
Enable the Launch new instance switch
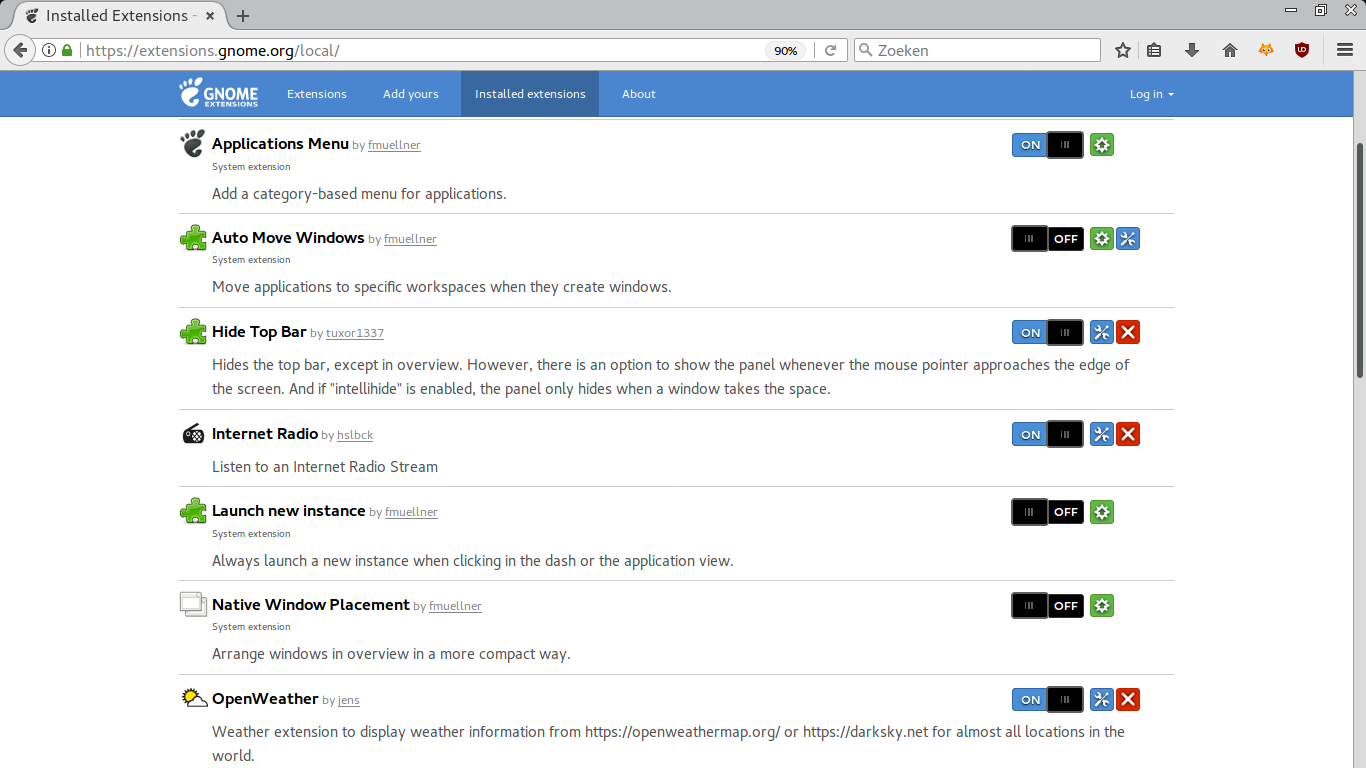point(1047,512)
